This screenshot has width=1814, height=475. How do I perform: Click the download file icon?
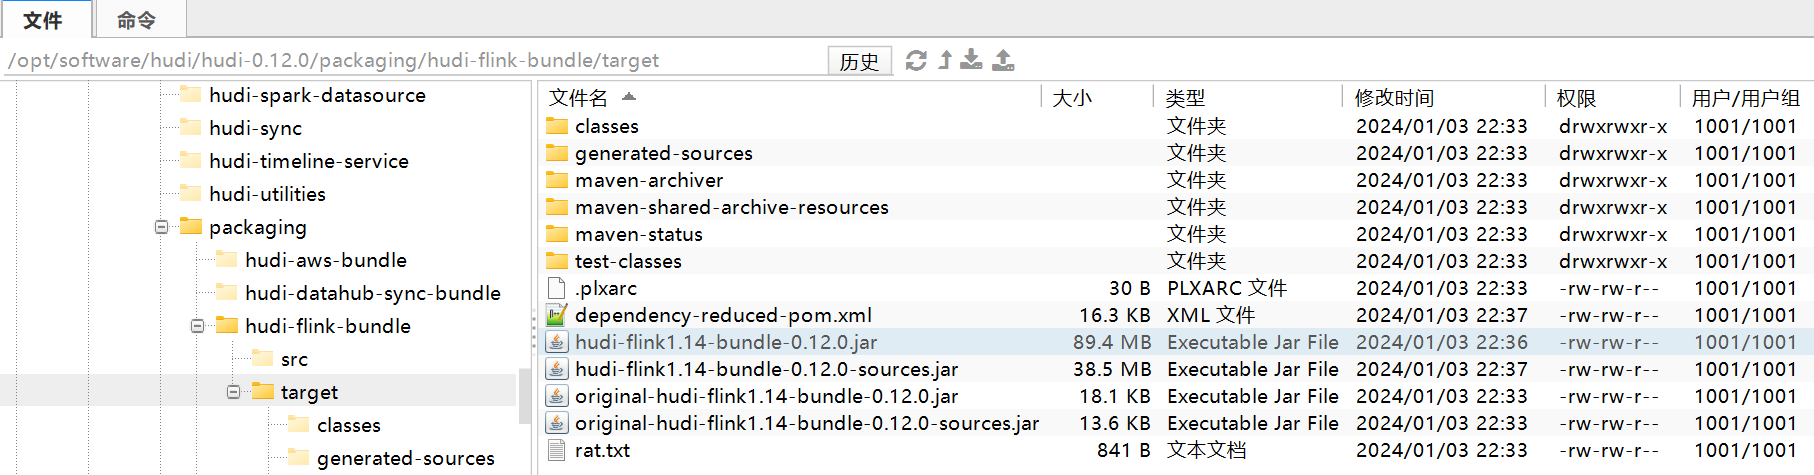971,60
